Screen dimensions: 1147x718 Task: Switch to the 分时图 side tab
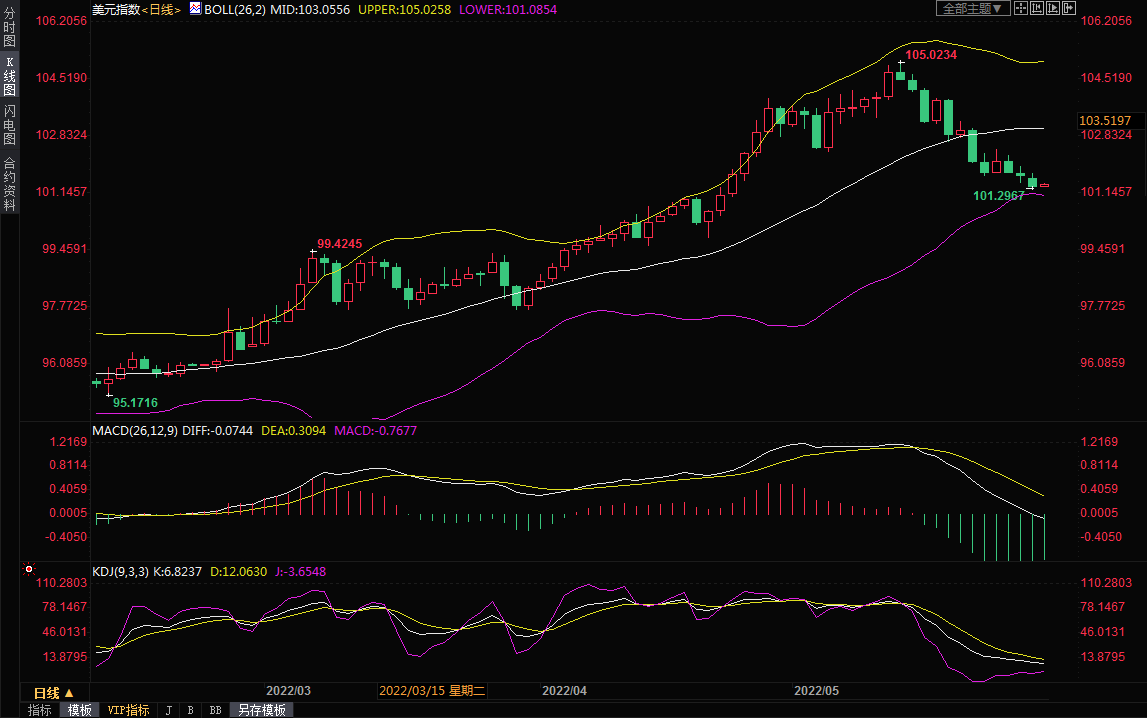9,28
